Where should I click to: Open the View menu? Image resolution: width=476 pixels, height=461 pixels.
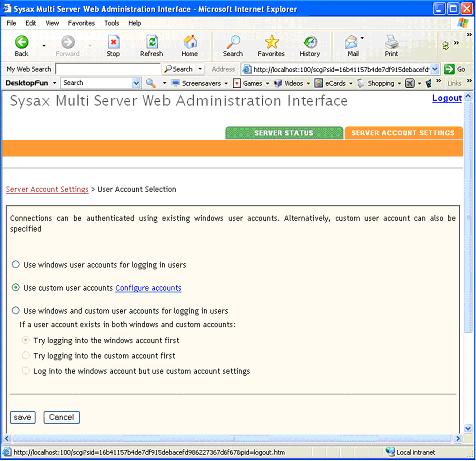coord(52,23)
